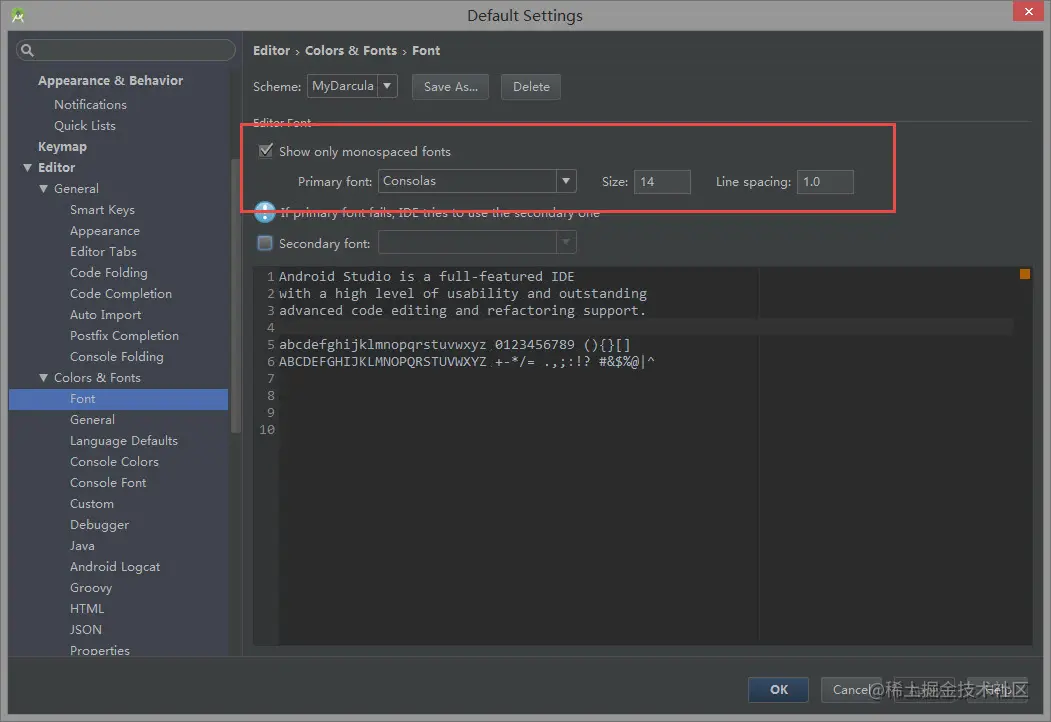The height and width of the screenshot is (722, 1051).
Task: Open Code Folding settings
Action: pyautogui.click(x=109, y=273)
